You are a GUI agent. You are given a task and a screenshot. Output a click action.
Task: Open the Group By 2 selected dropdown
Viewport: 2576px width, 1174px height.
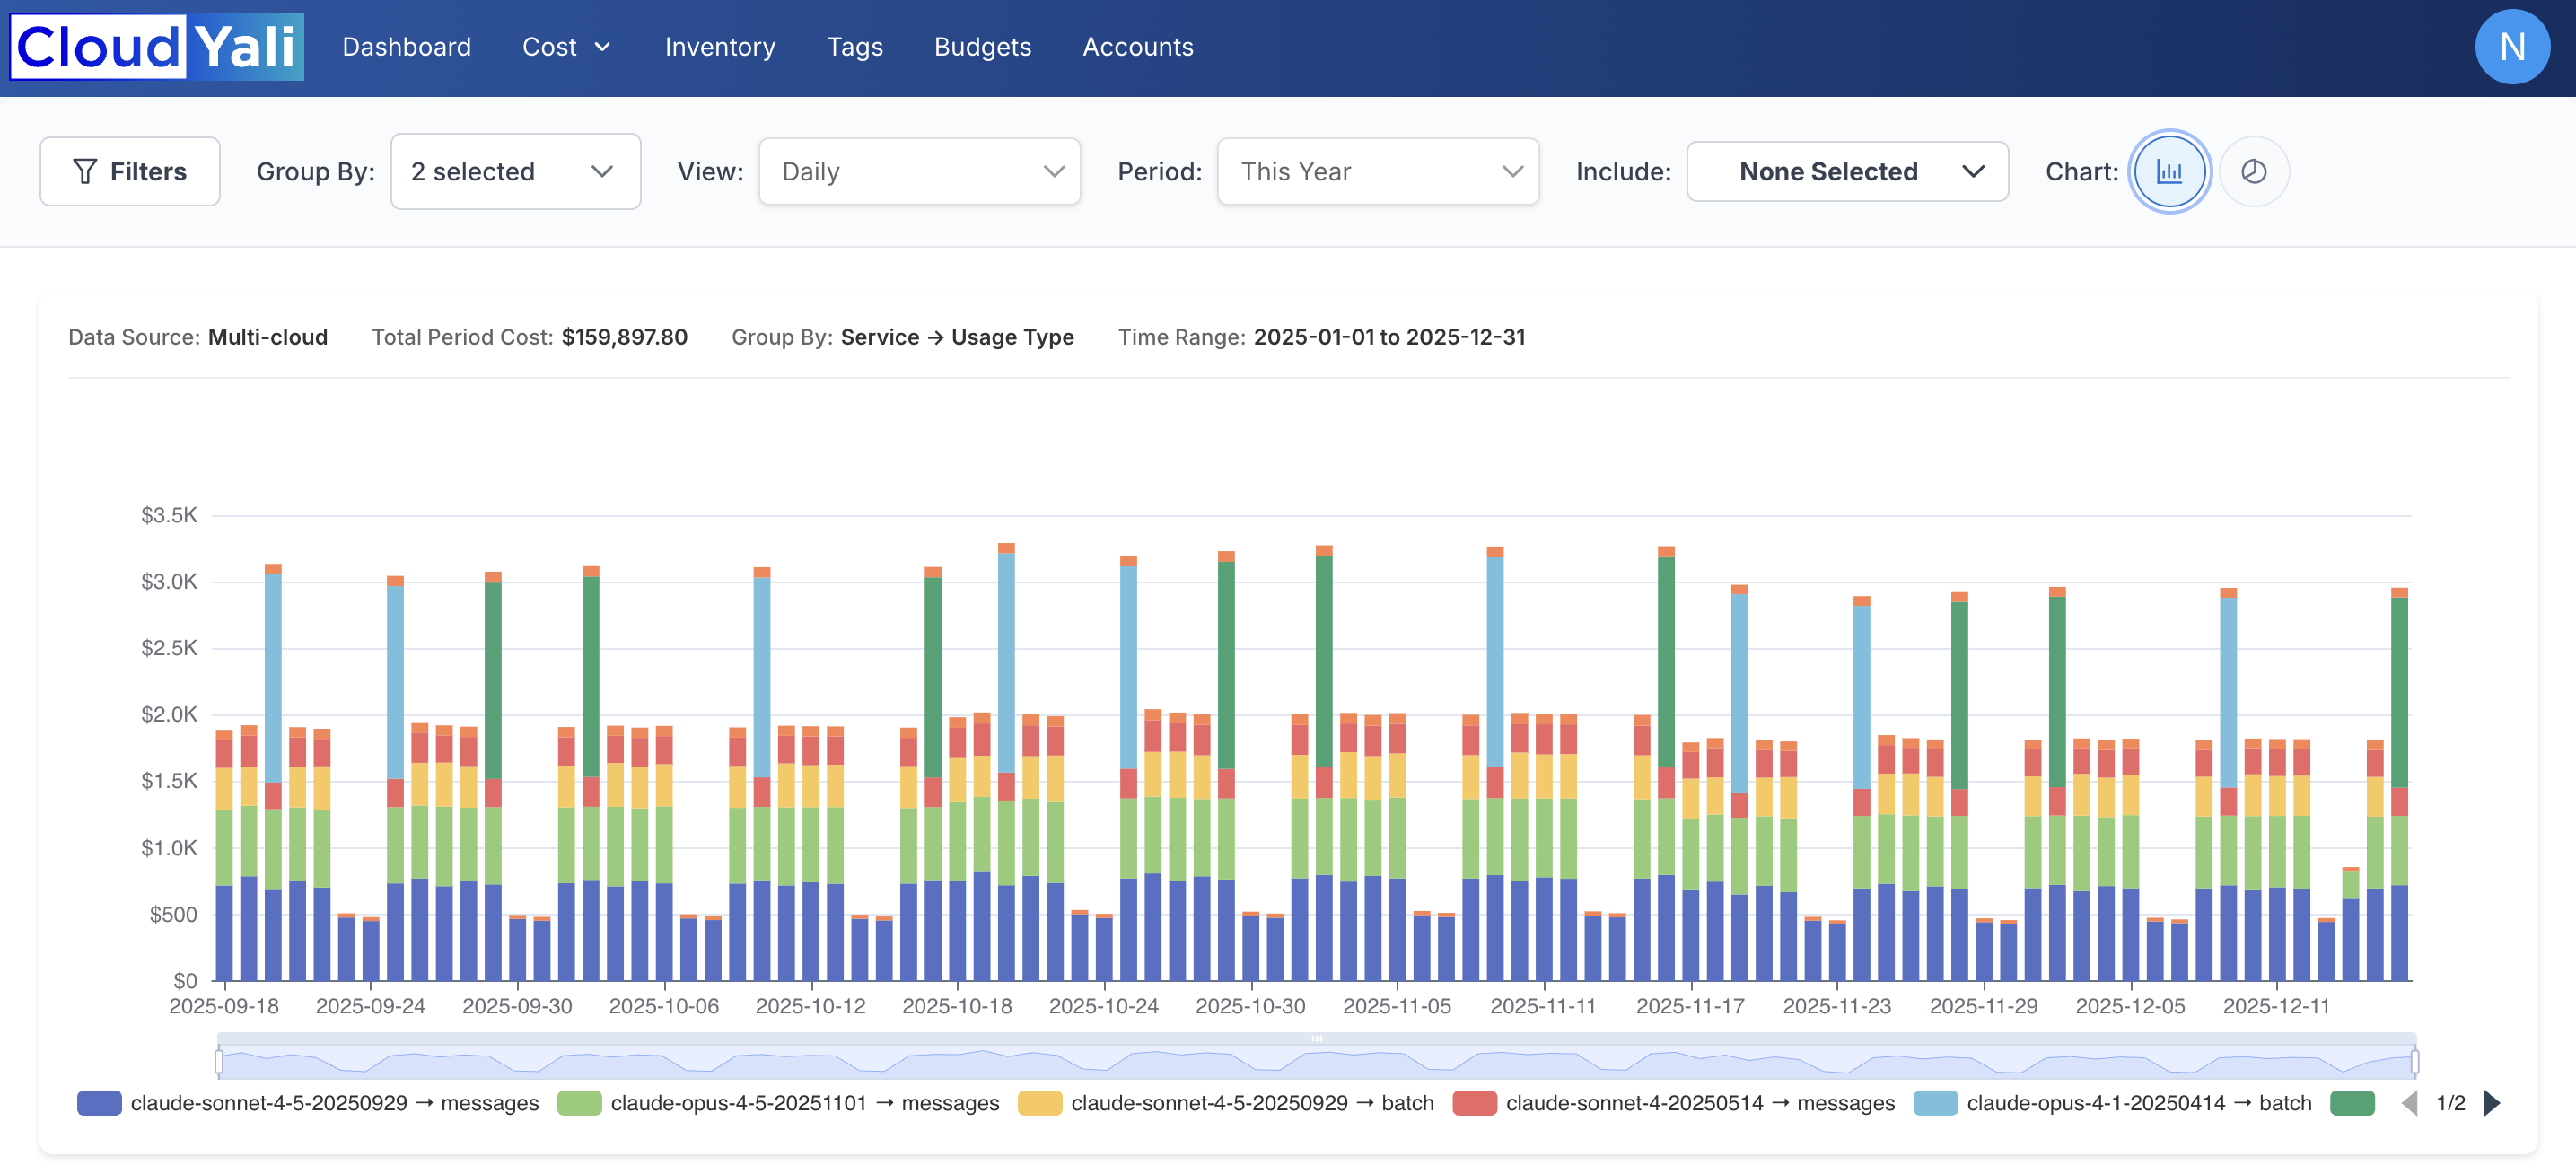pyautogui.click(x=515, y=171)
